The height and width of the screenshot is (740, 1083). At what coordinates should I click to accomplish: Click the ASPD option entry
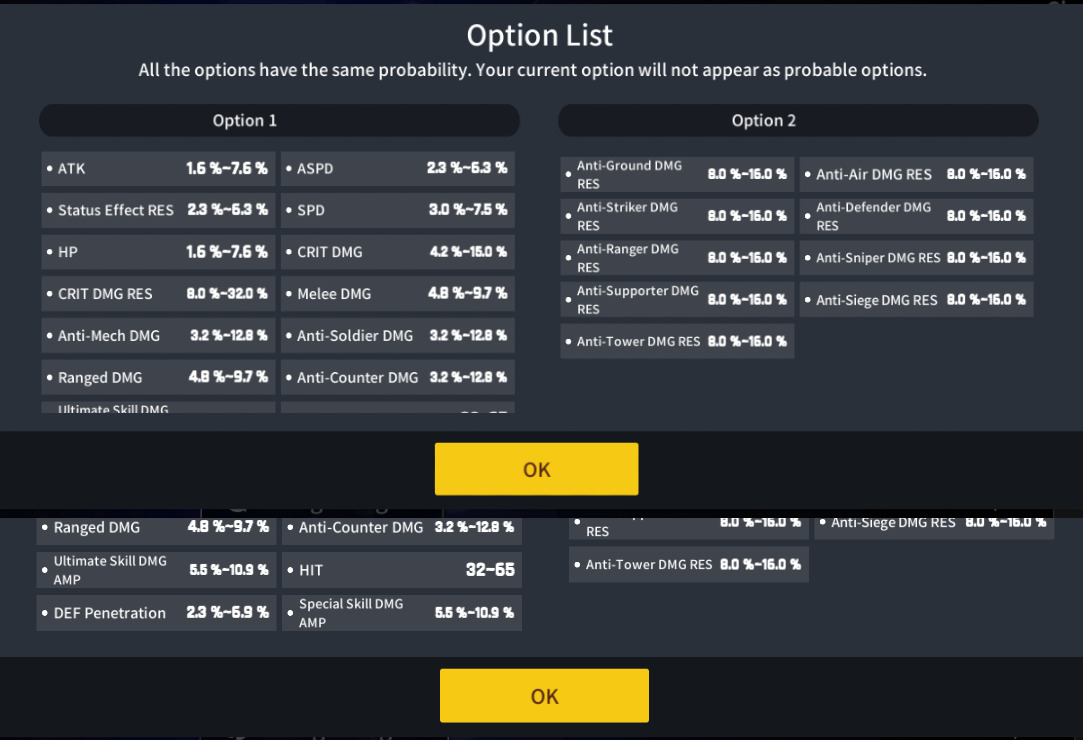click(397, 169)
